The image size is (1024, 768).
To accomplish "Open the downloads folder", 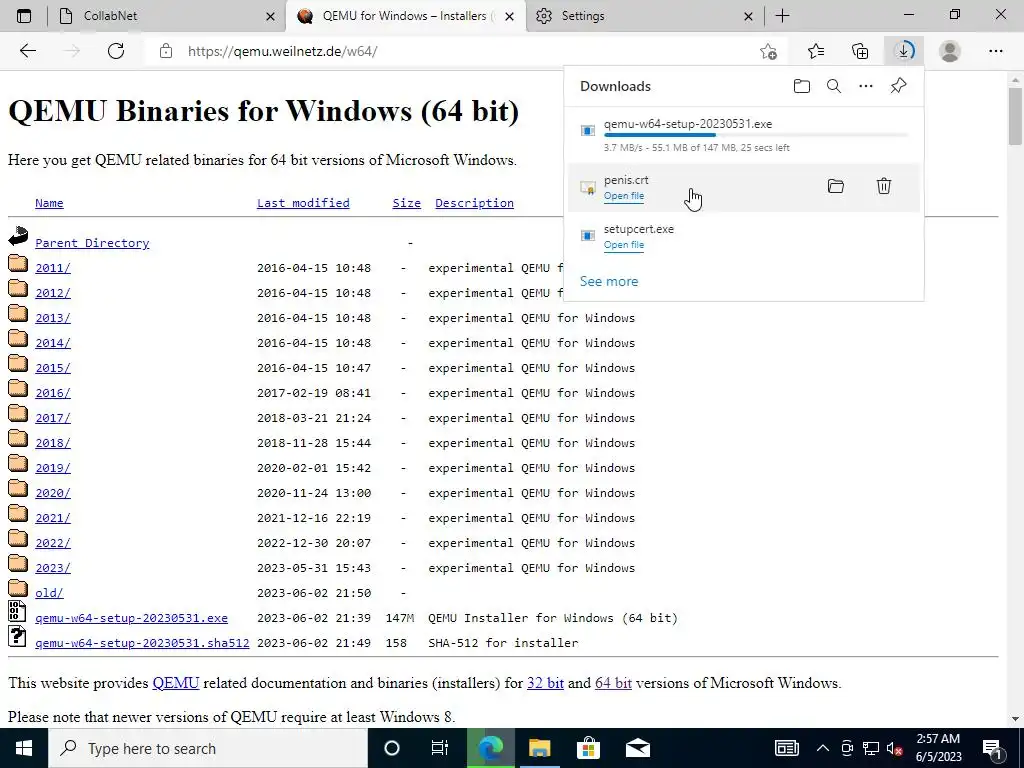I will click(802, 86).
